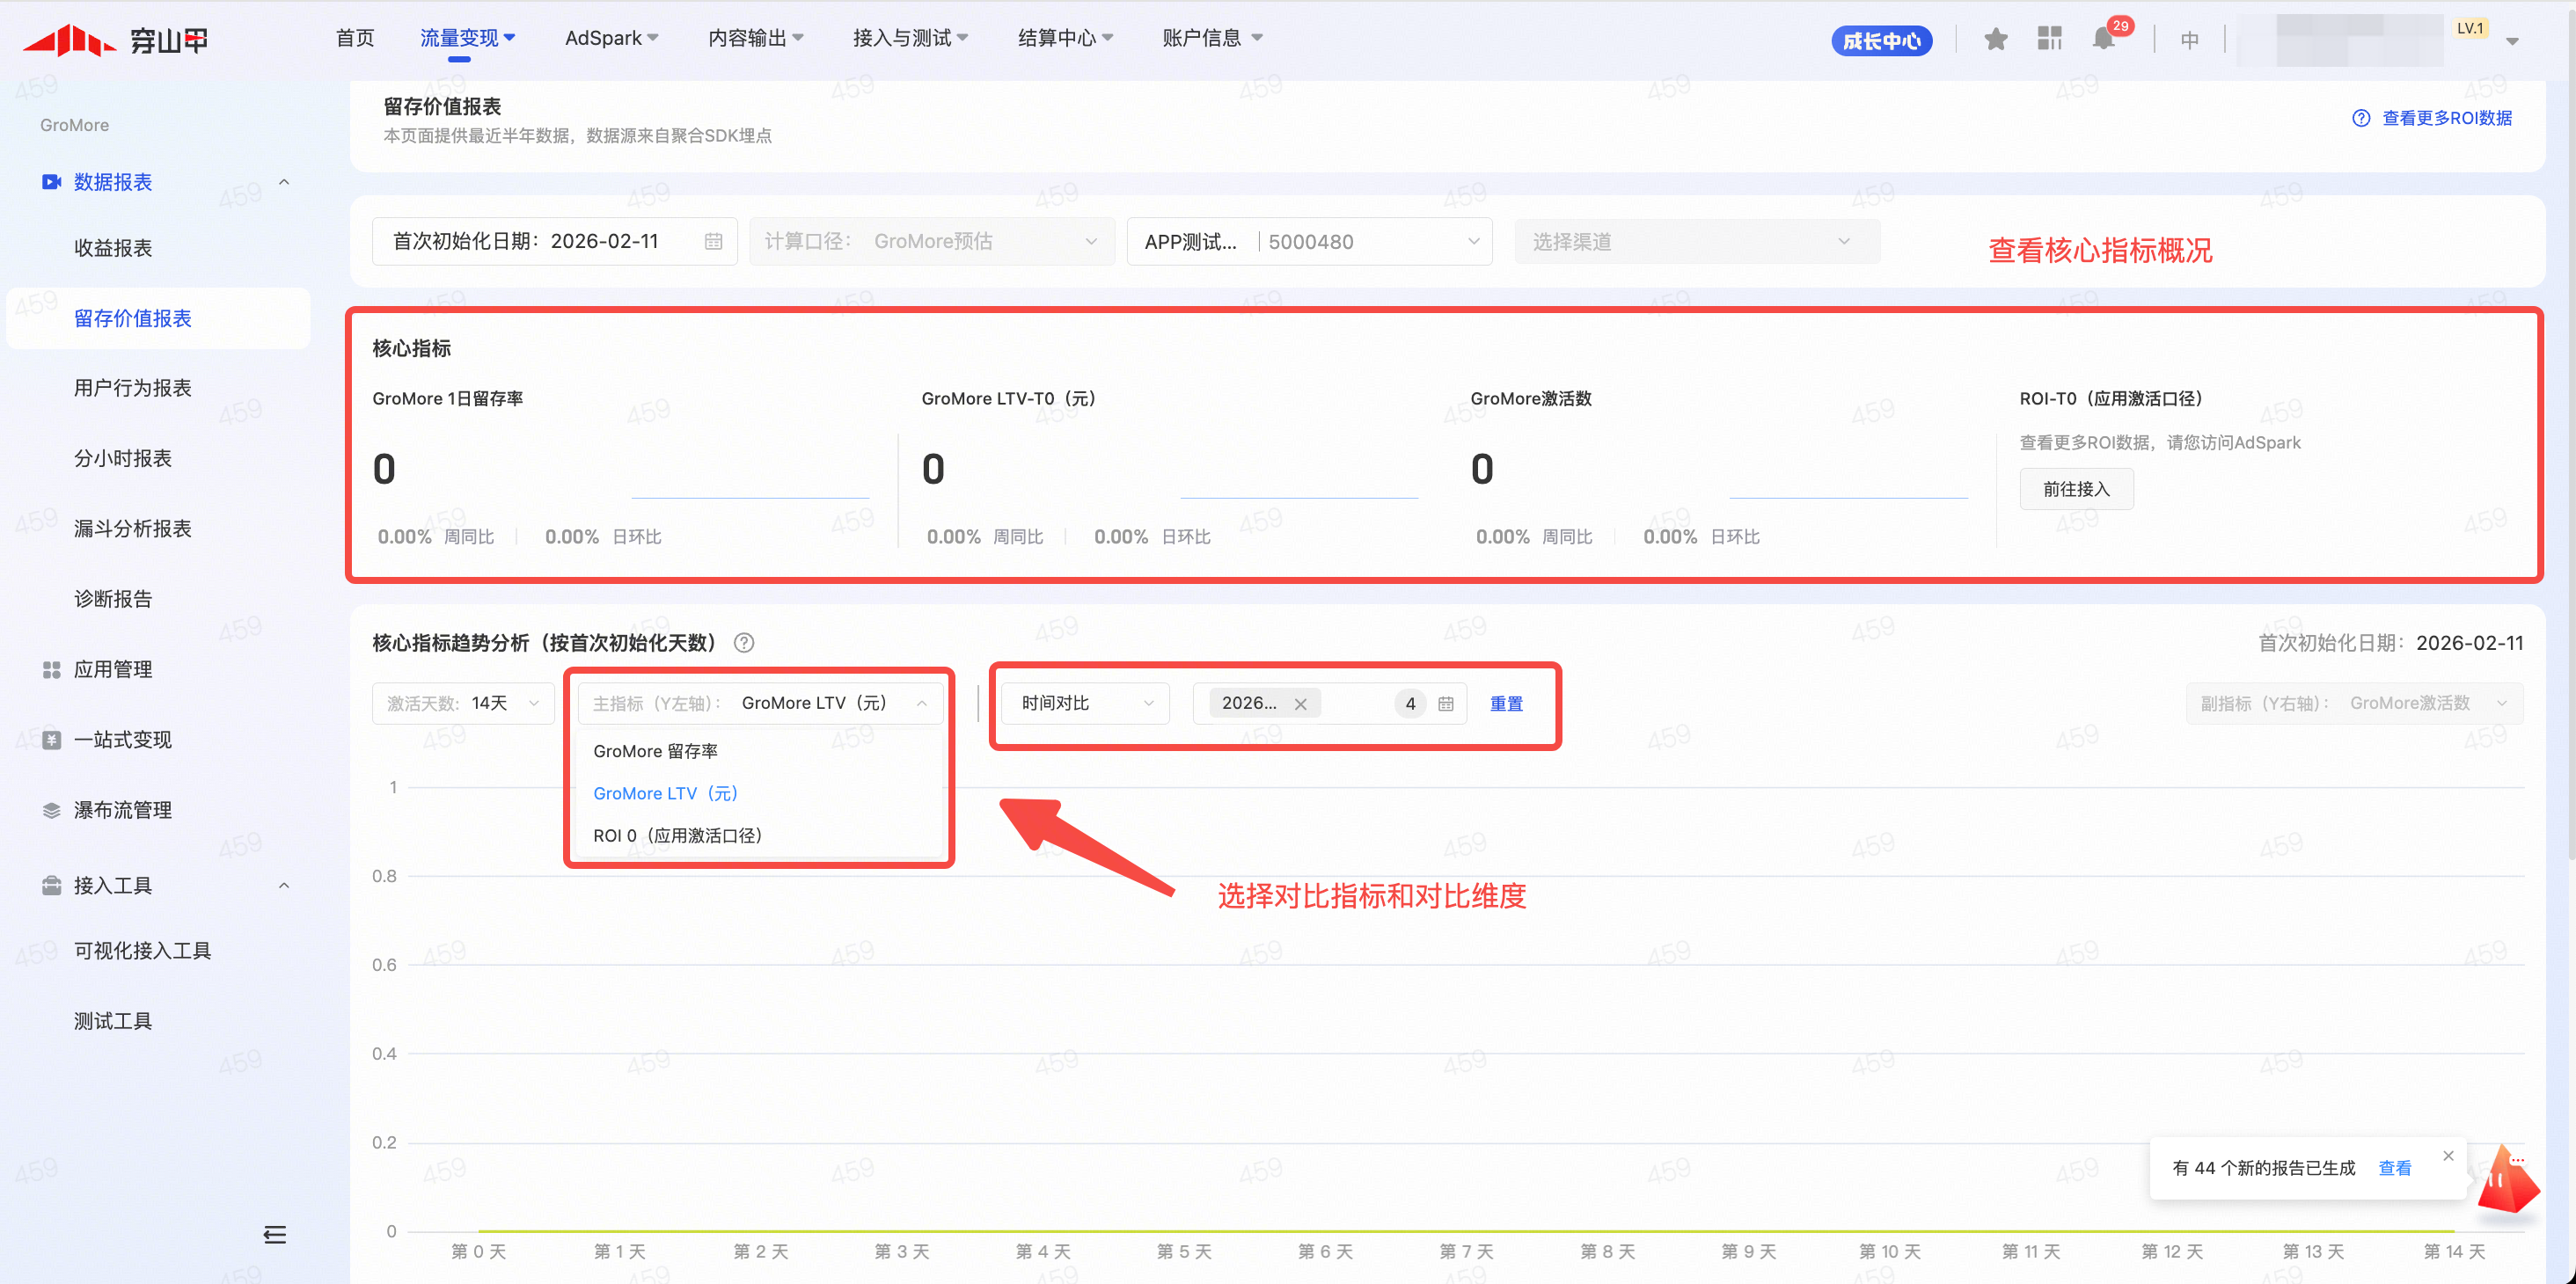Click the 前往接入 button
2576x1284 pixels.
click(2076, 489)
